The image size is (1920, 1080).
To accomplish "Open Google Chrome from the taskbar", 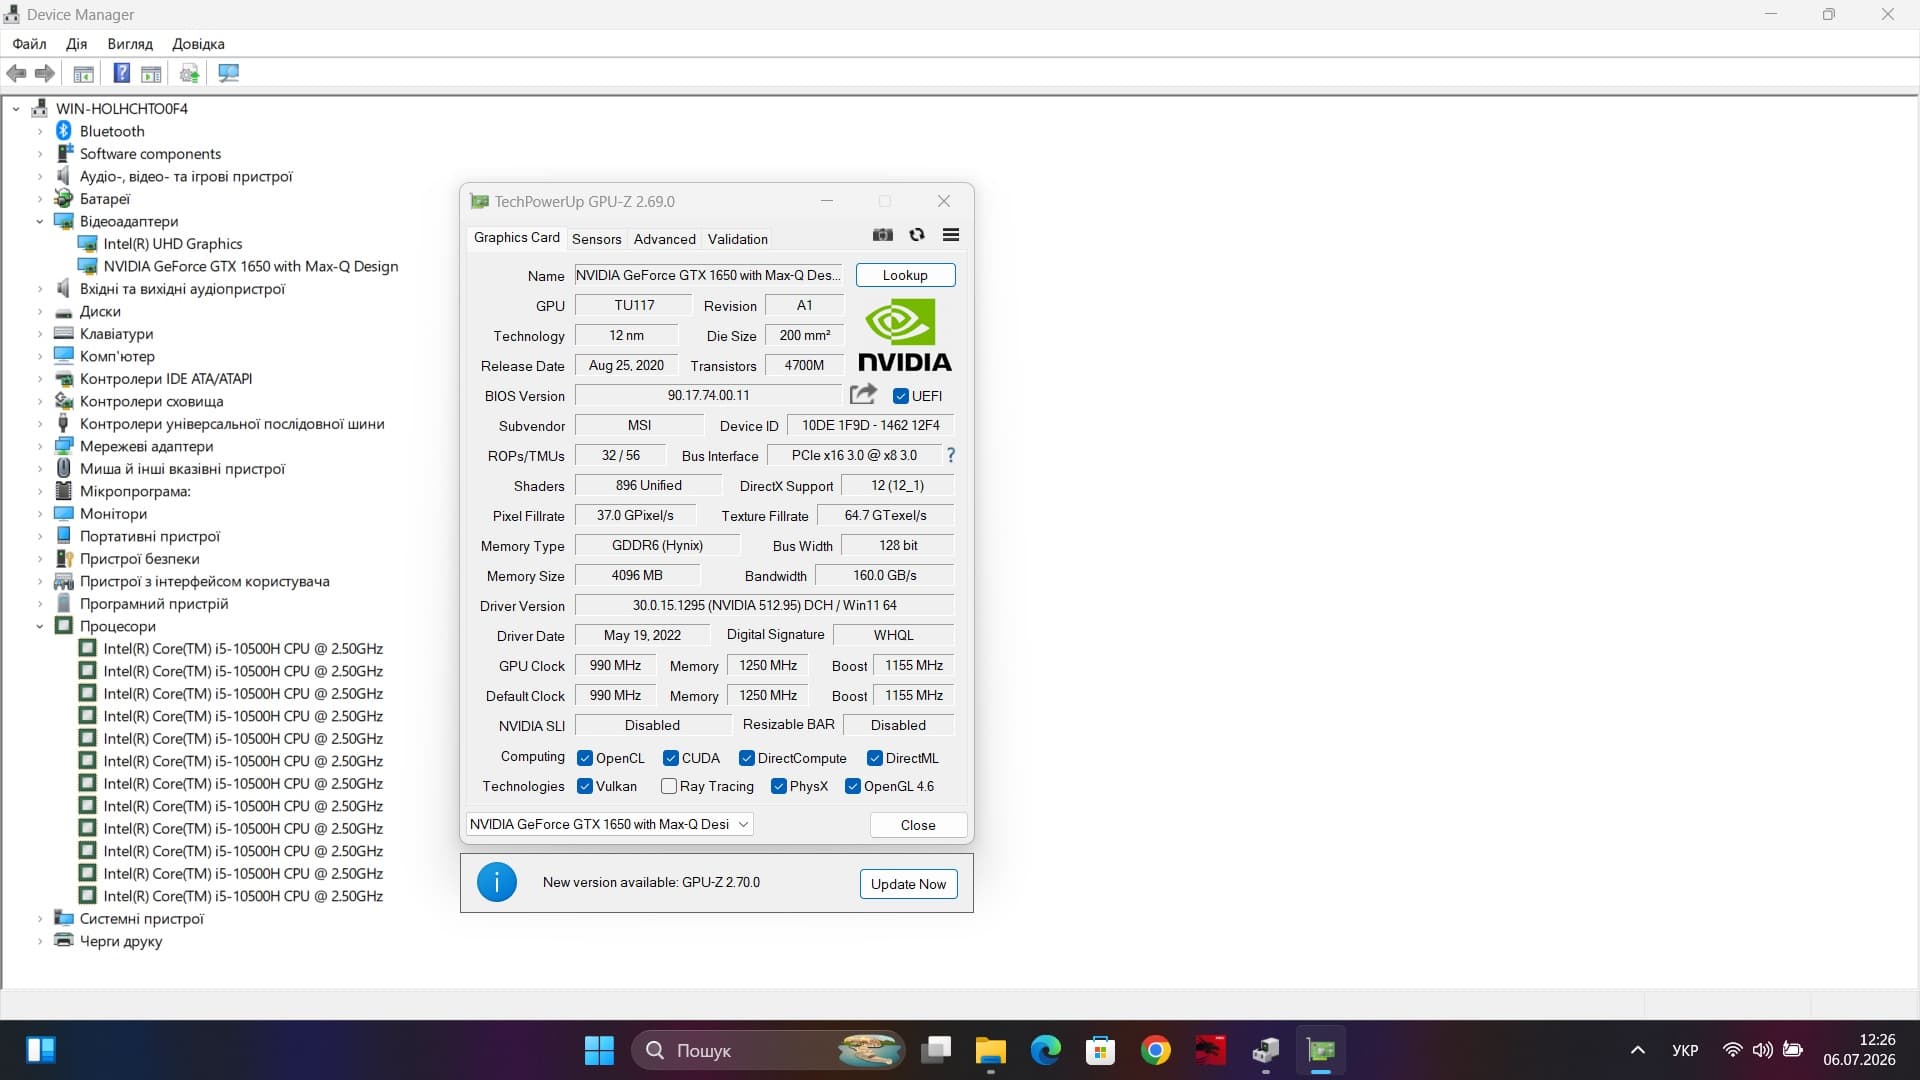I will pyautogui.click(x=1155, y=1050).
